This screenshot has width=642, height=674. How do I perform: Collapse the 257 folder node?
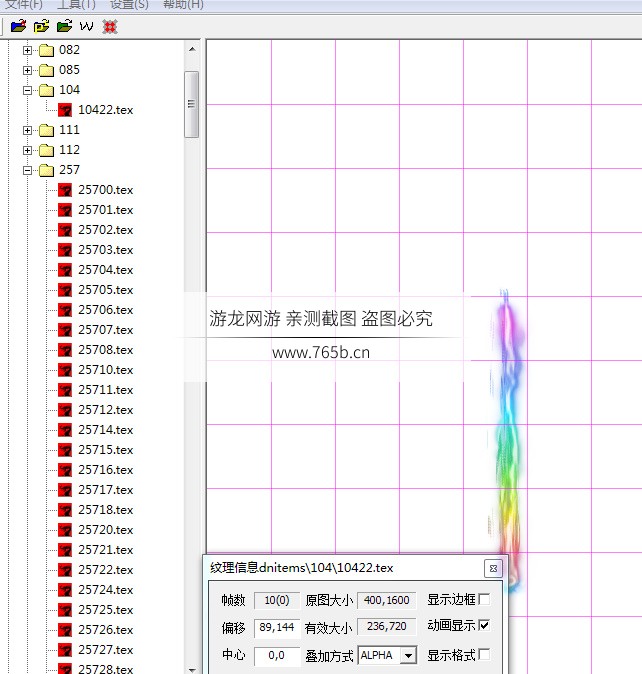tap(28, 171)
